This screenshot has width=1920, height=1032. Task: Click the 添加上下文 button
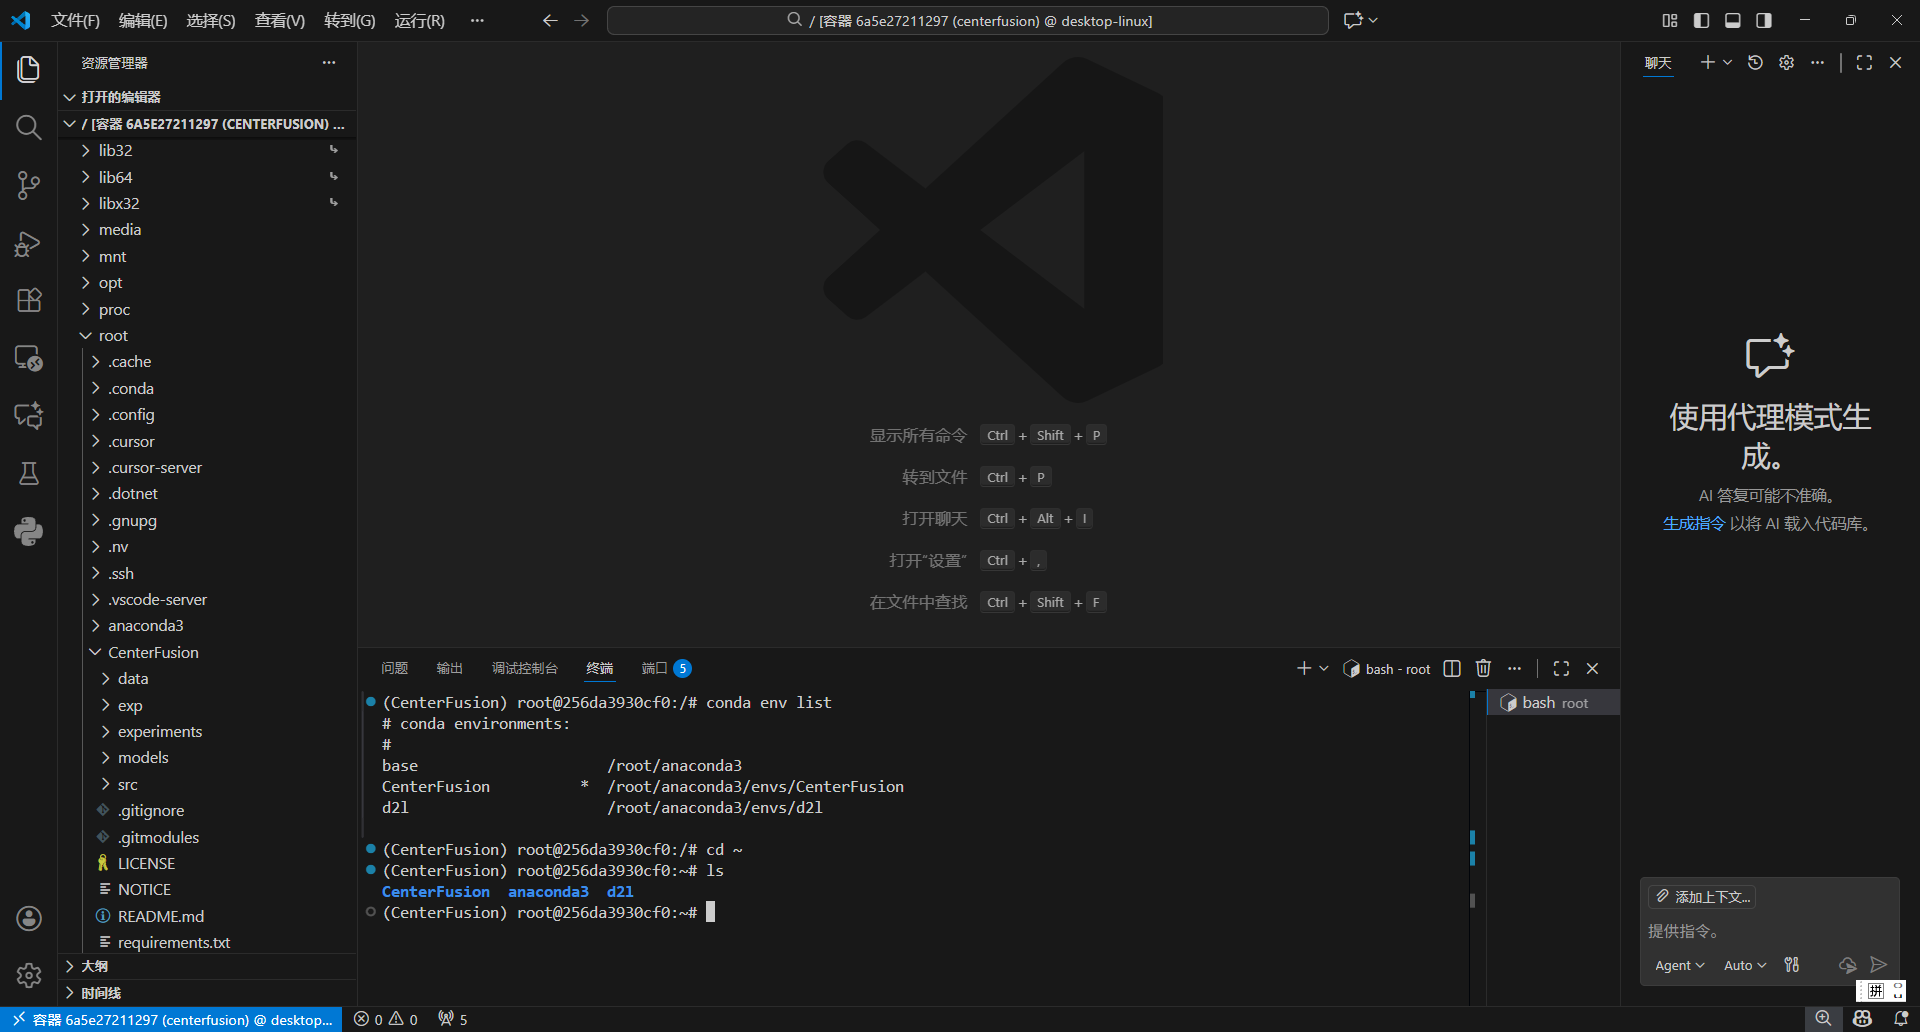pos(1702,897)
